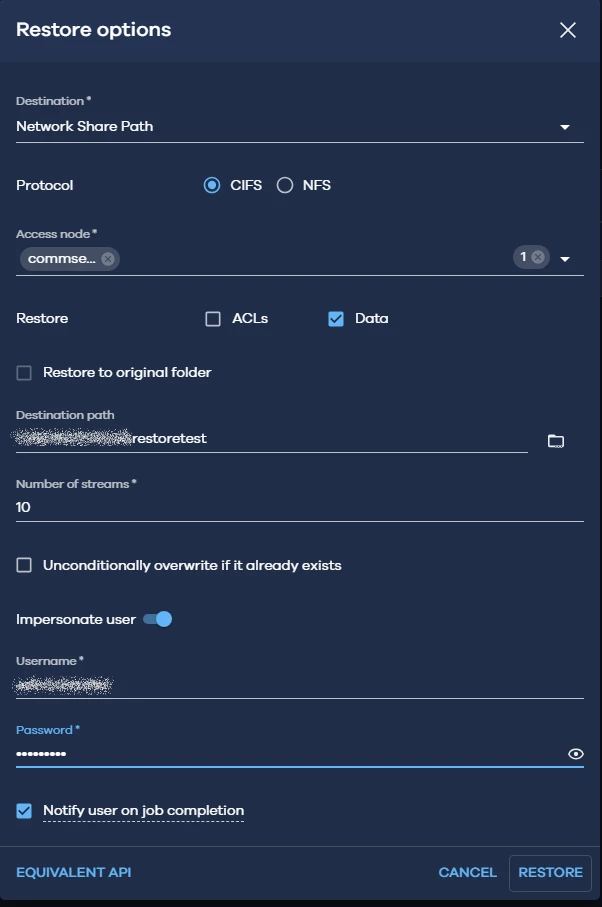
Task: Close the Restore options dialog
Action: coord(568,30)
